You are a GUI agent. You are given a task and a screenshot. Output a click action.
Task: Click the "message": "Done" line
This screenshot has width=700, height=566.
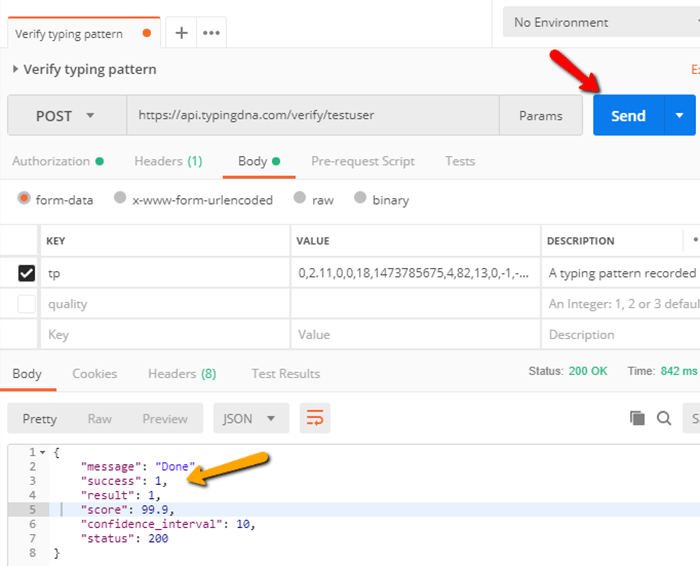pos(138,466)
